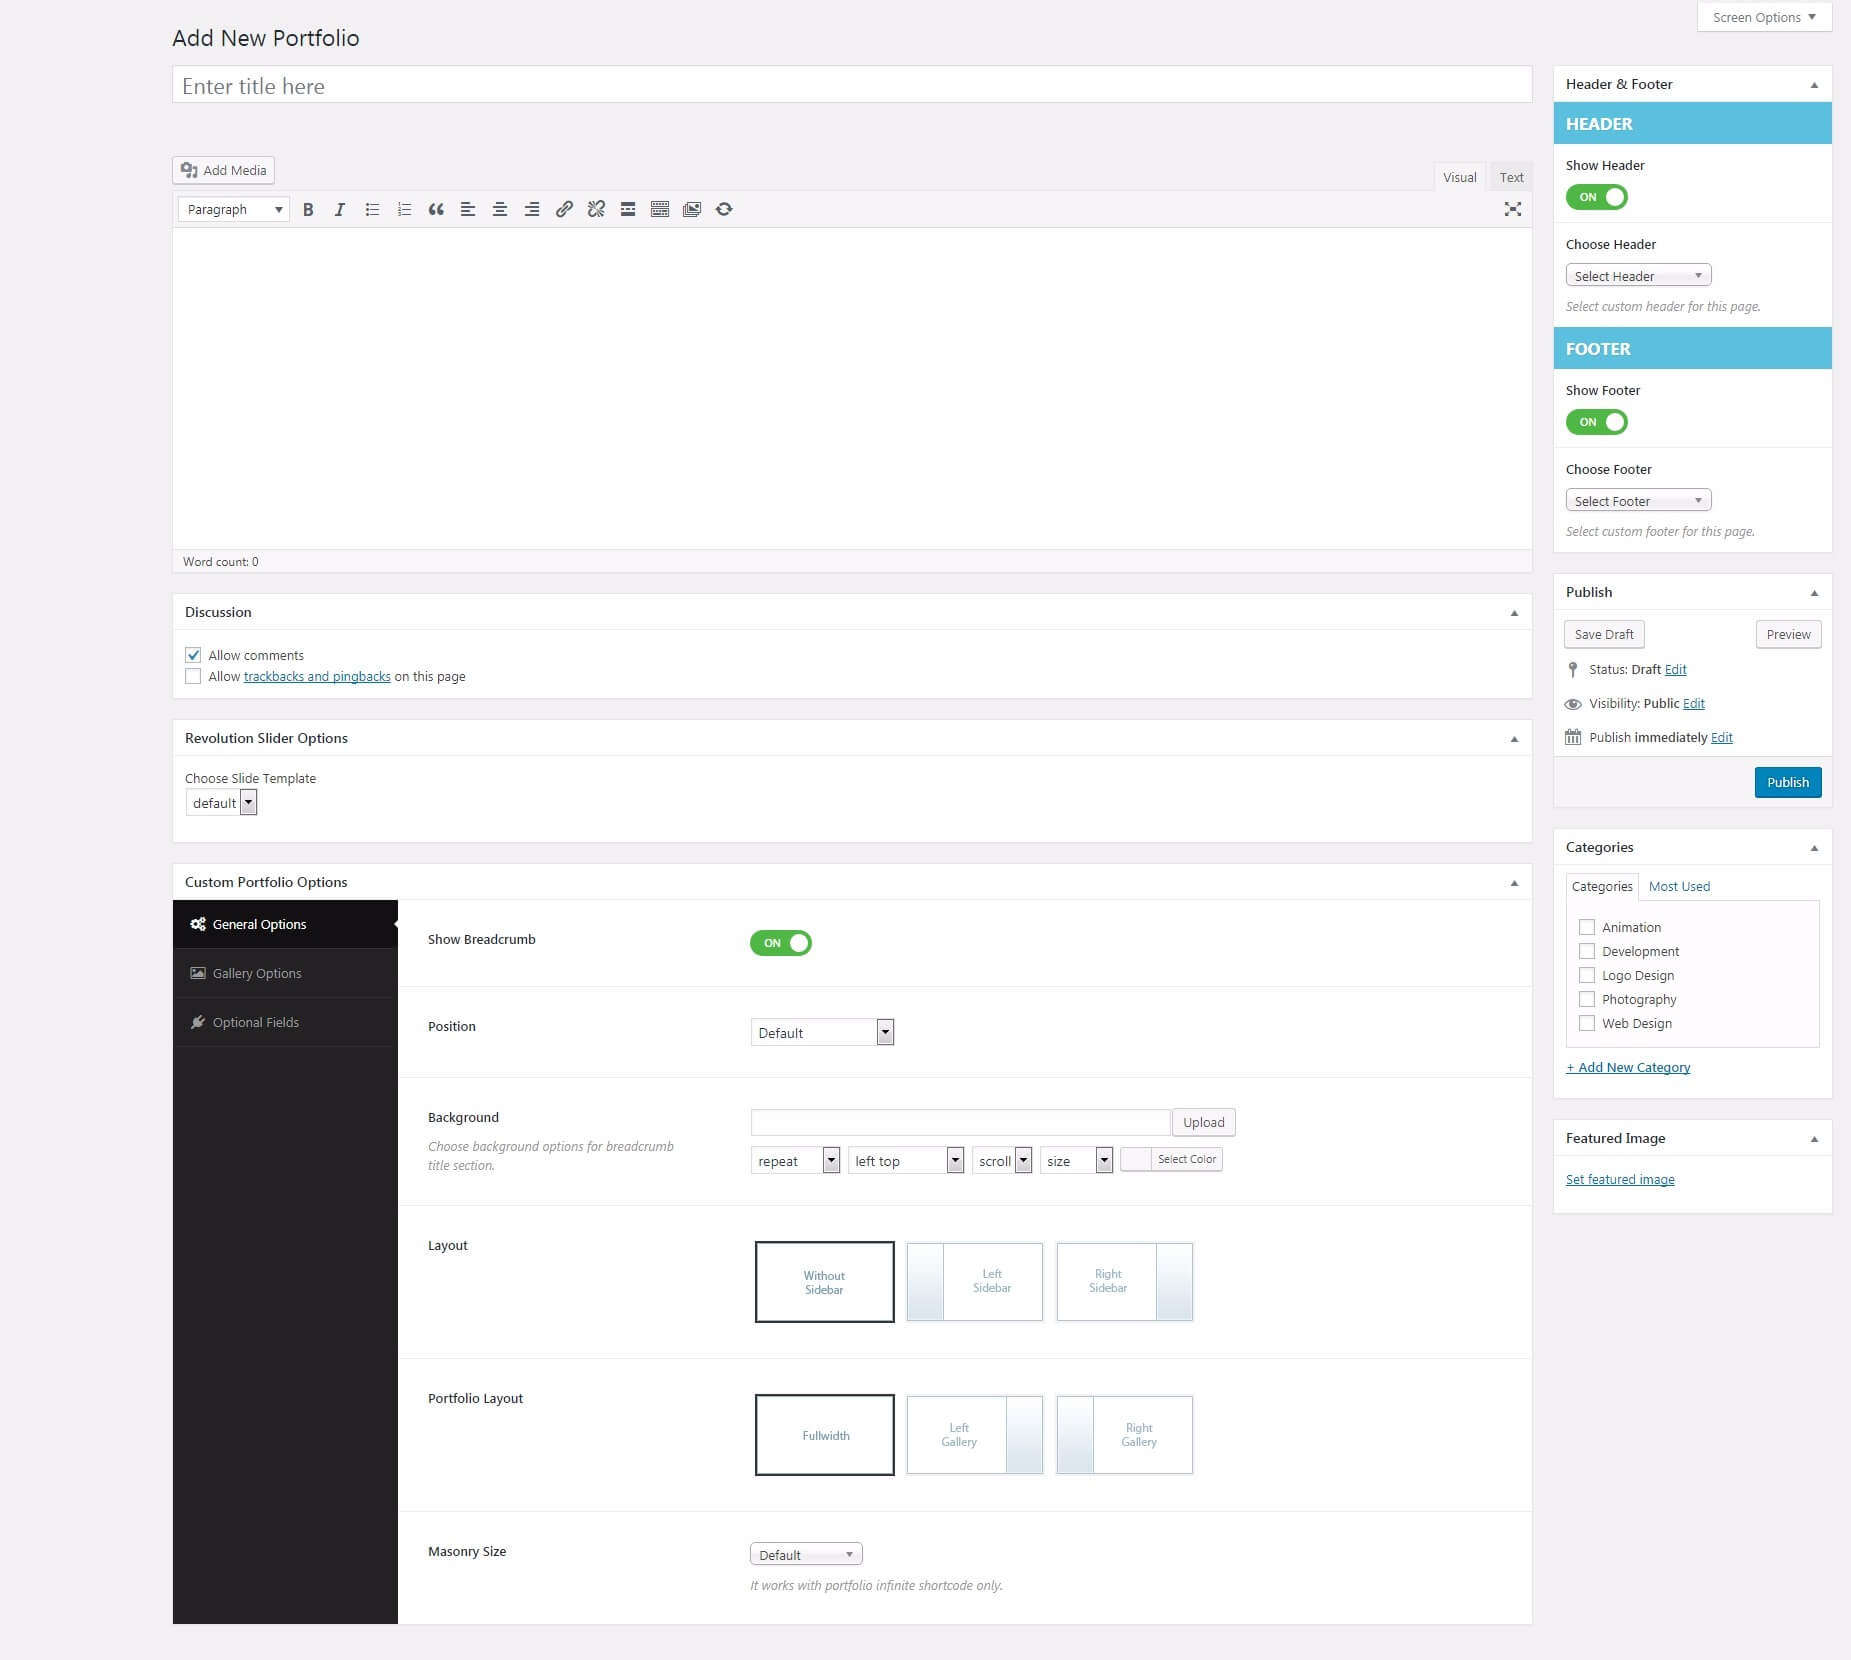Open General Options section
The height and width of the screenshot is (1660, 1851).
(285, 924)
